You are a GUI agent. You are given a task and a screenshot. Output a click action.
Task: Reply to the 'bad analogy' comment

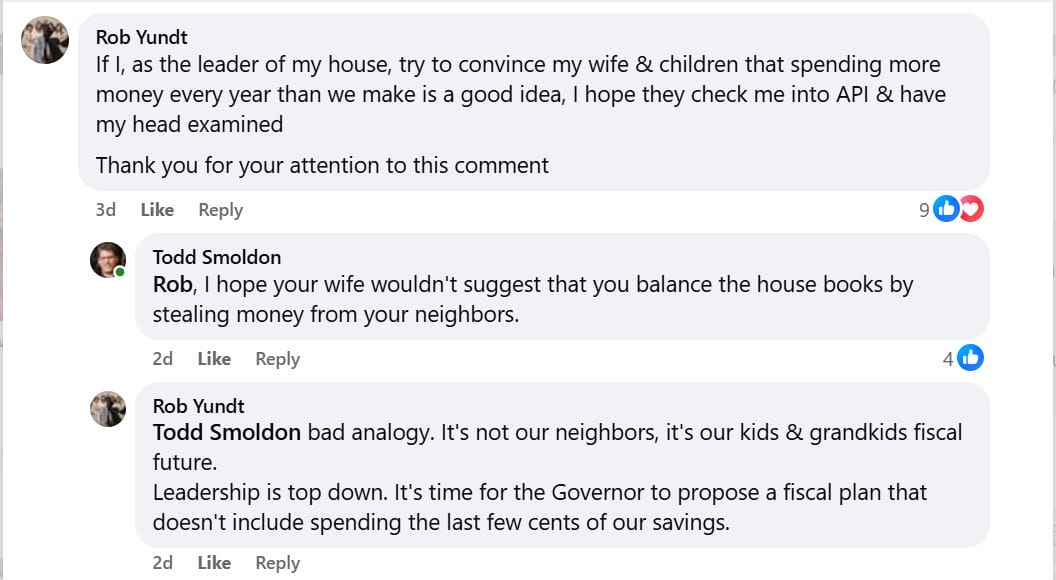(x=277, y=563)
